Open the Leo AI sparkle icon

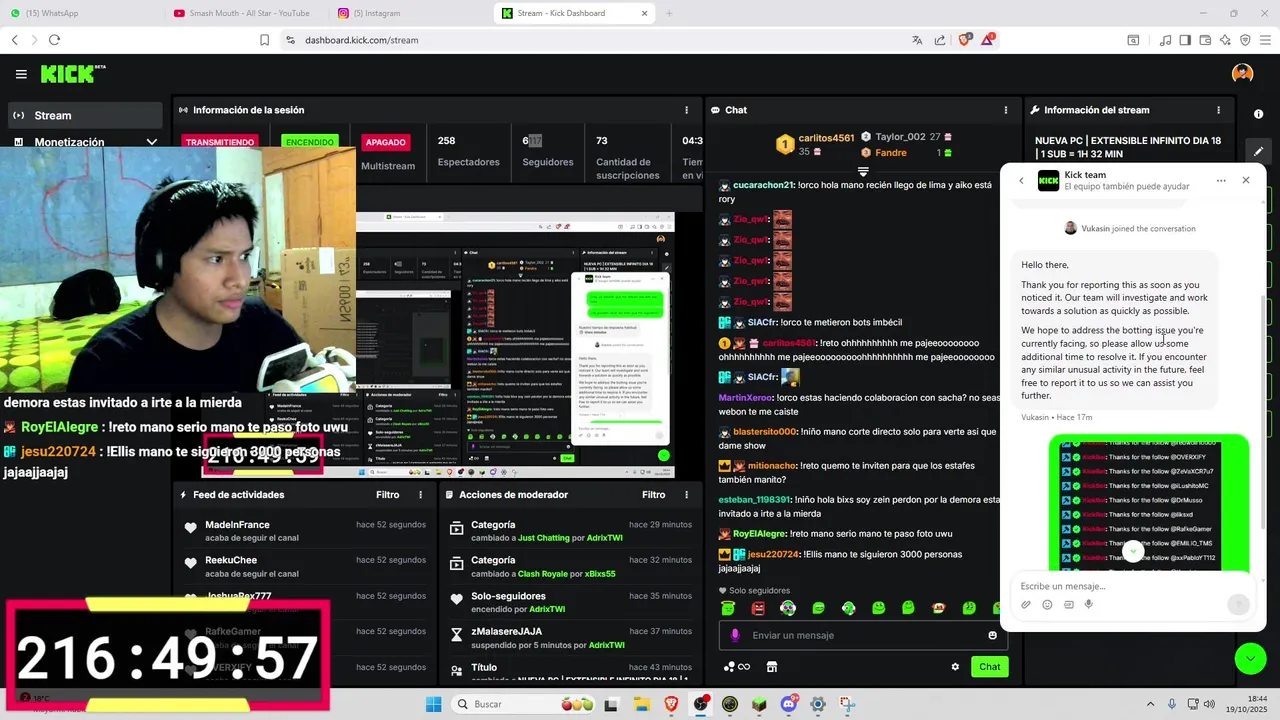point(1225,40)
